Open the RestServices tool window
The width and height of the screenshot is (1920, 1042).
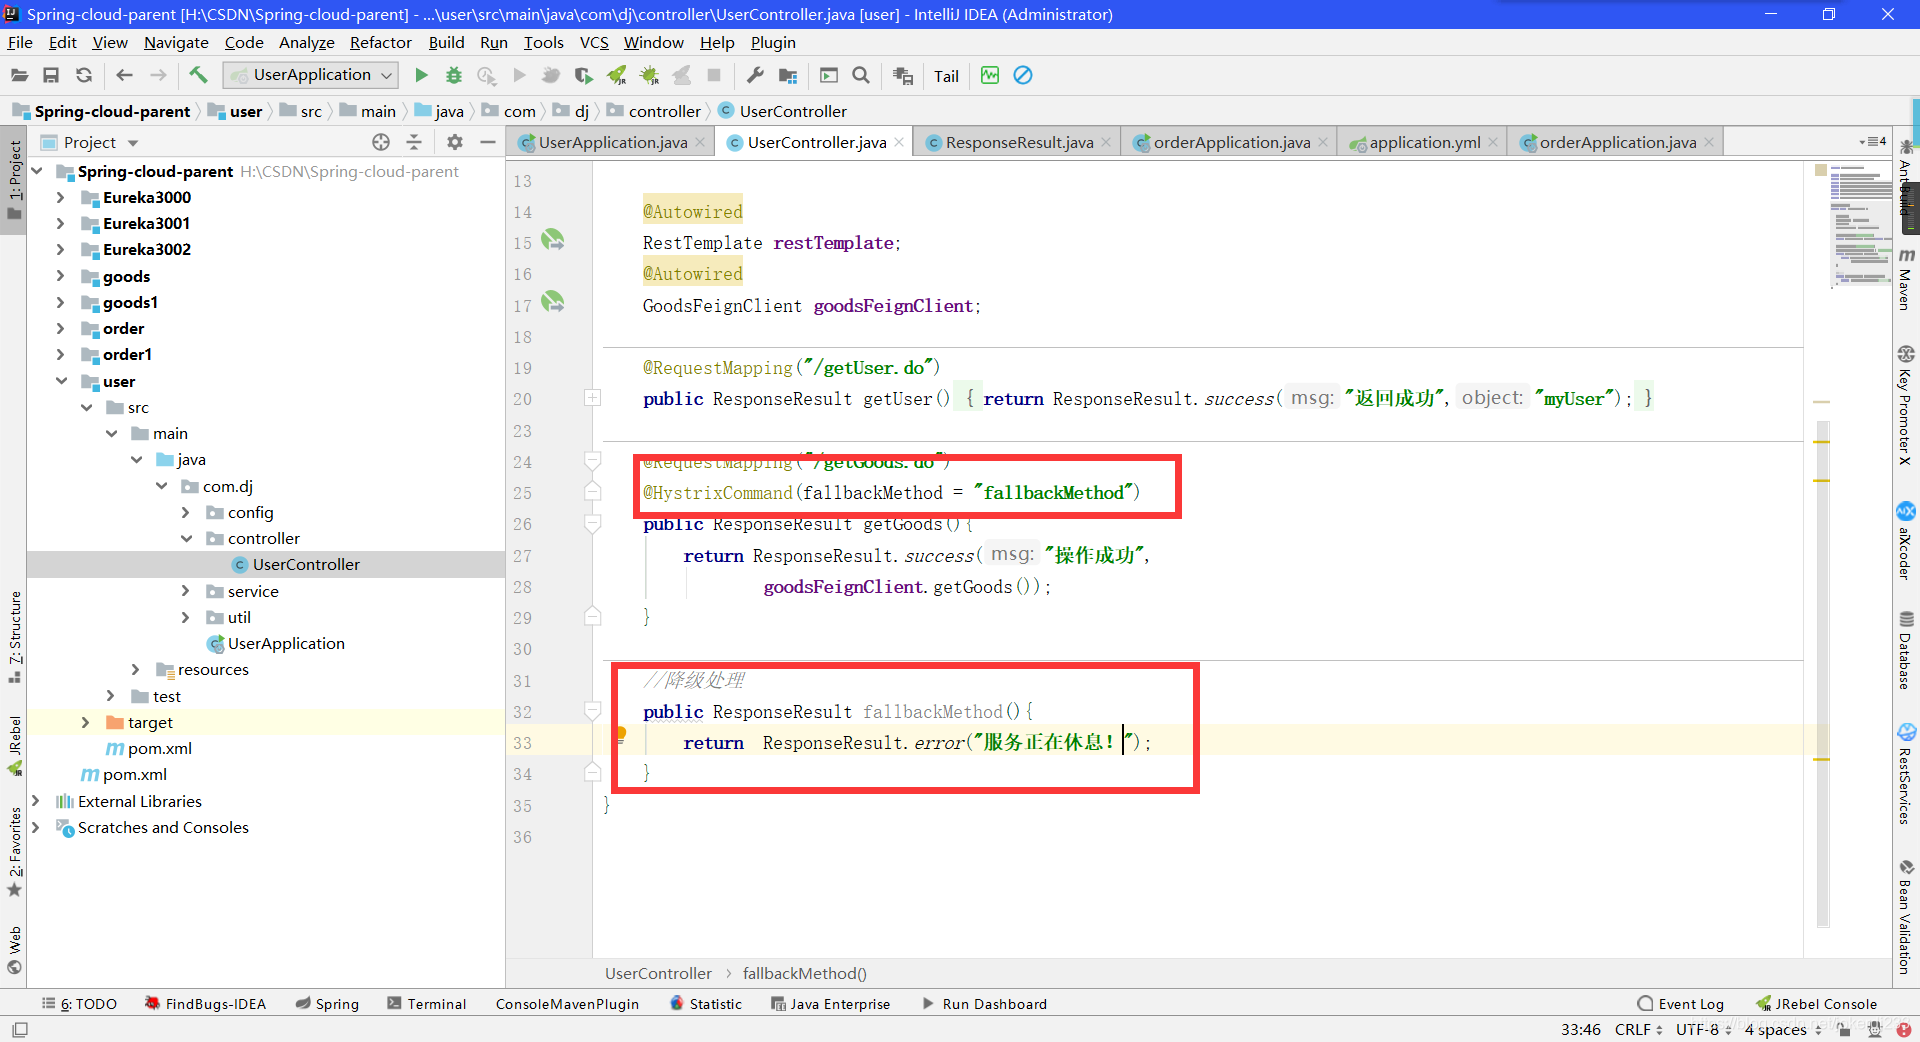pyautogui.click(x=1906, y=775)
